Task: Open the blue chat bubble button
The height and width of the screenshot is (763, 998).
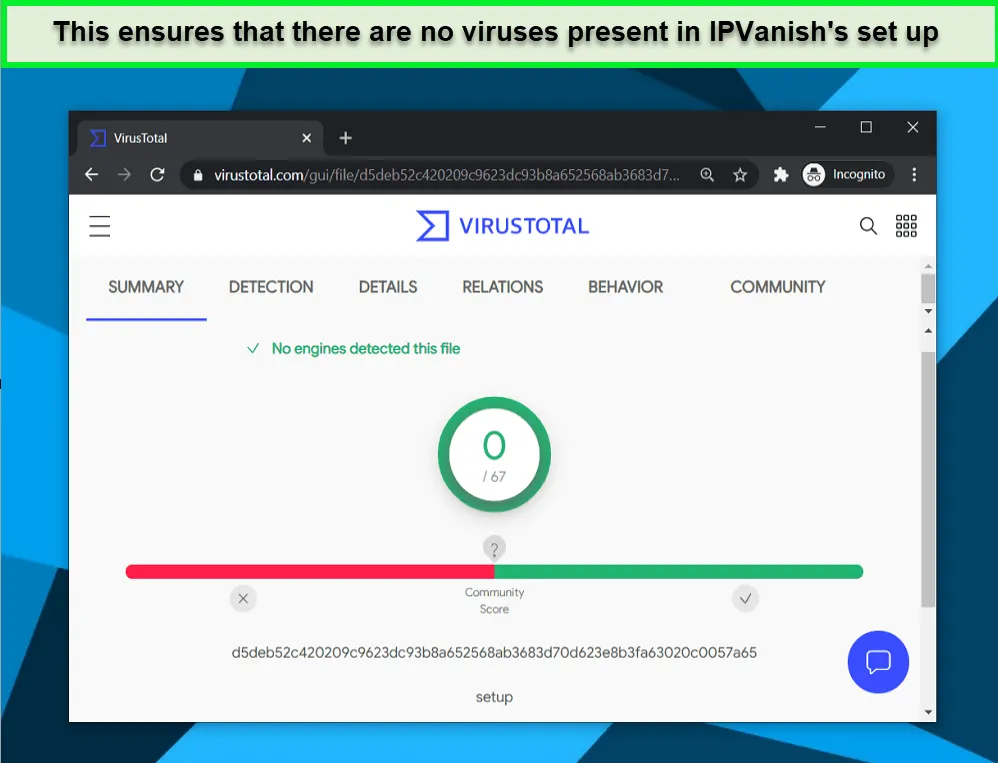Action: pyautogui.click(x=878, y=662)
